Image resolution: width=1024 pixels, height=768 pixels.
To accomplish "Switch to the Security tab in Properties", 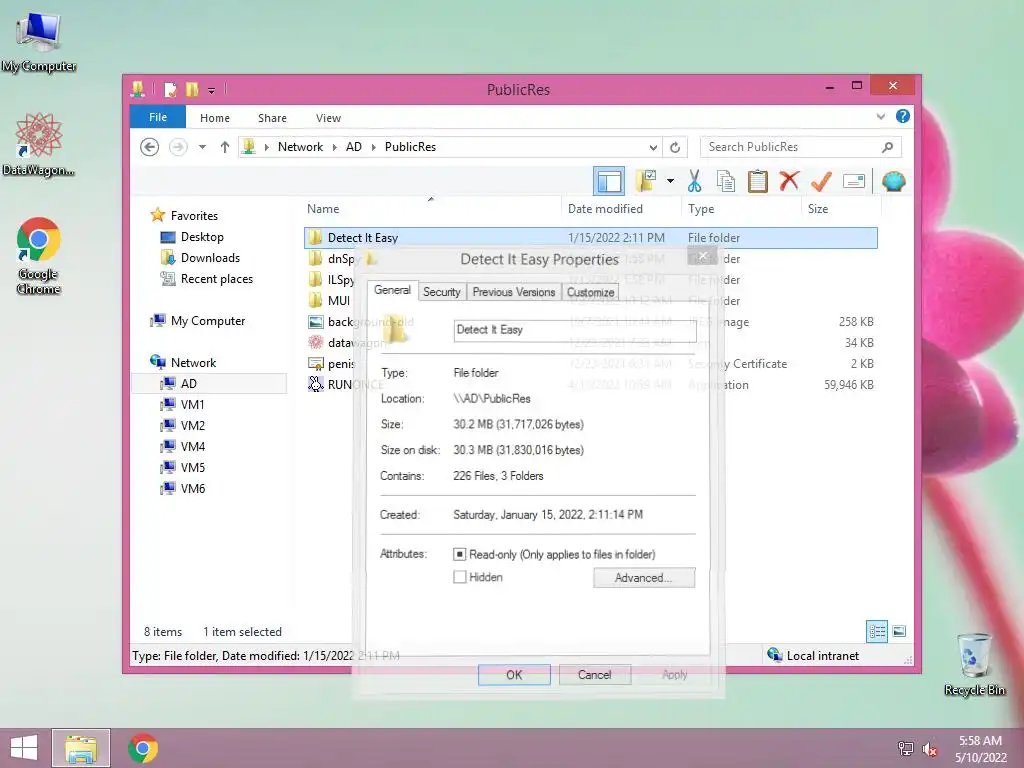I will (441, 292).
